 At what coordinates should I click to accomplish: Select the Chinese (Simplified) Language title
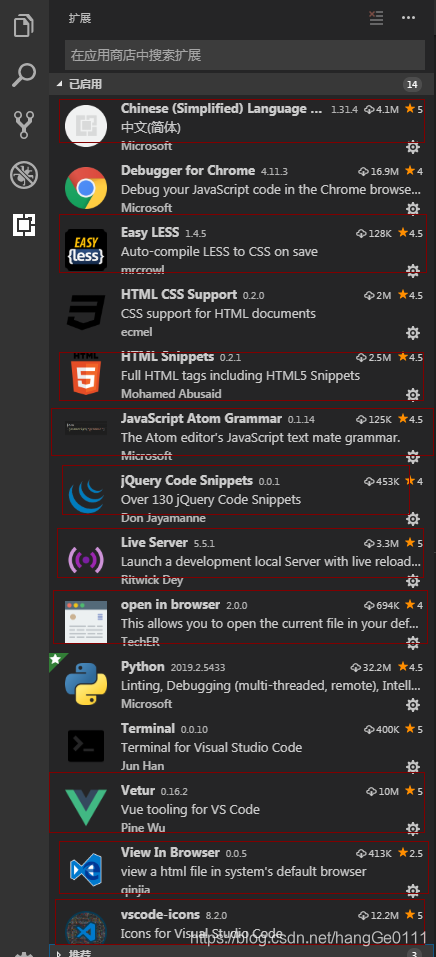(x=222, y=109)
